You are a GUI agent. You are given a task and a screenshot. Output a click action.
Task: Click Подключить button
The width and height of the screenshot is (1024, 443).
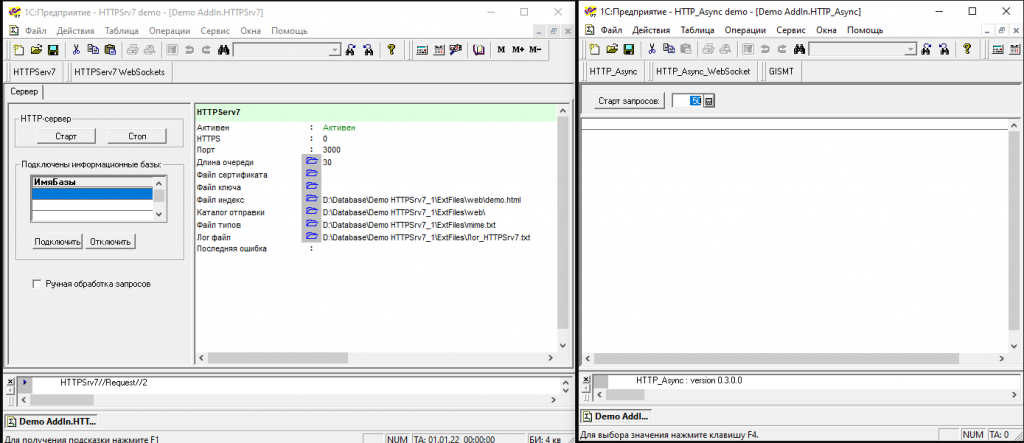point(57,241)
